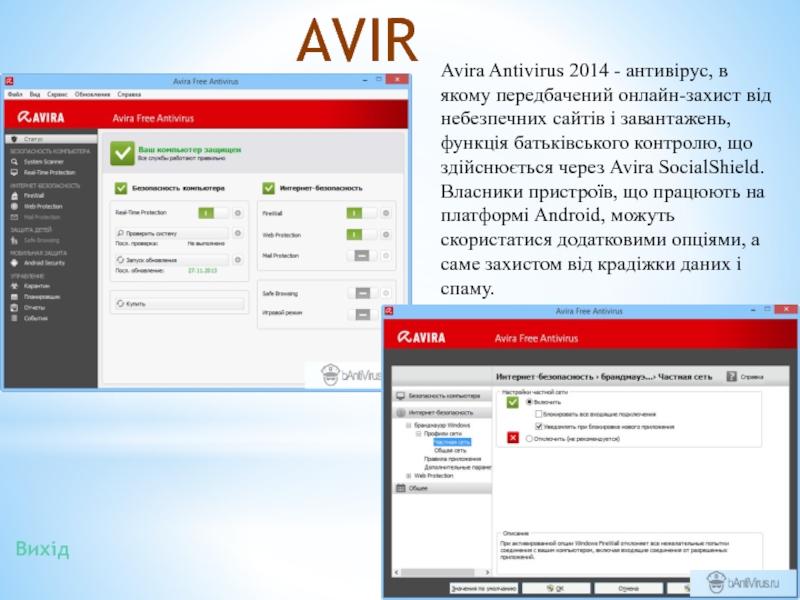Open Real-Time Protection in the sidebar
The height and width of the screenshot is (600, 800).
tap(49, 172)
